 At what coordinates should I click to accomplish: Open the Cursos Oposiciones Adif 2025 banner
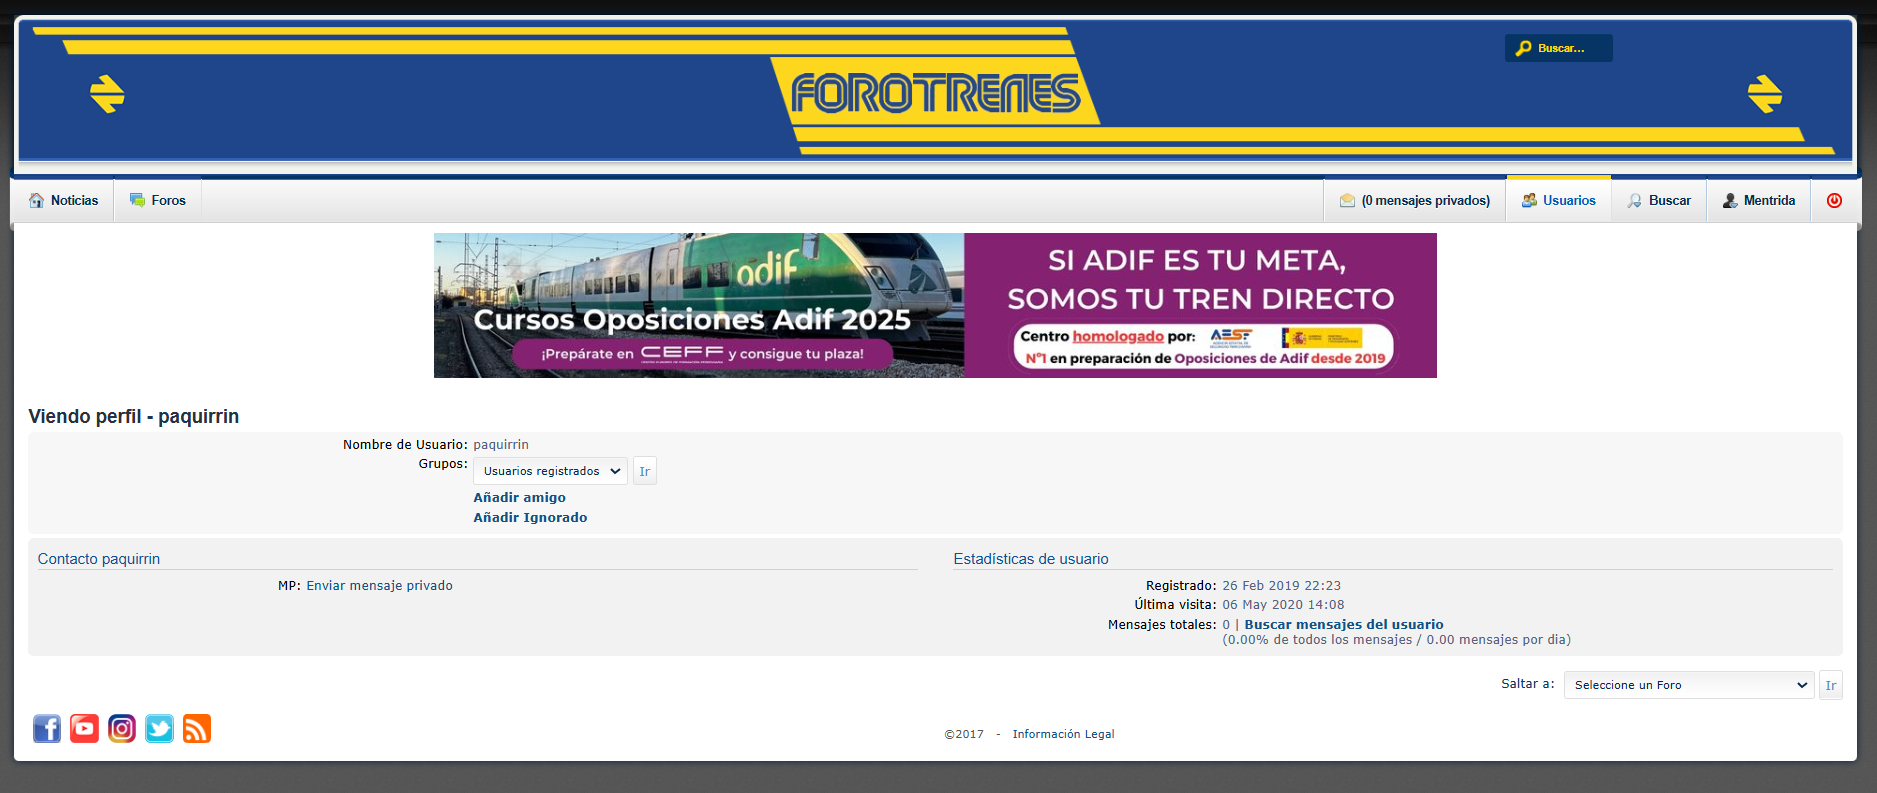point(935,305)
